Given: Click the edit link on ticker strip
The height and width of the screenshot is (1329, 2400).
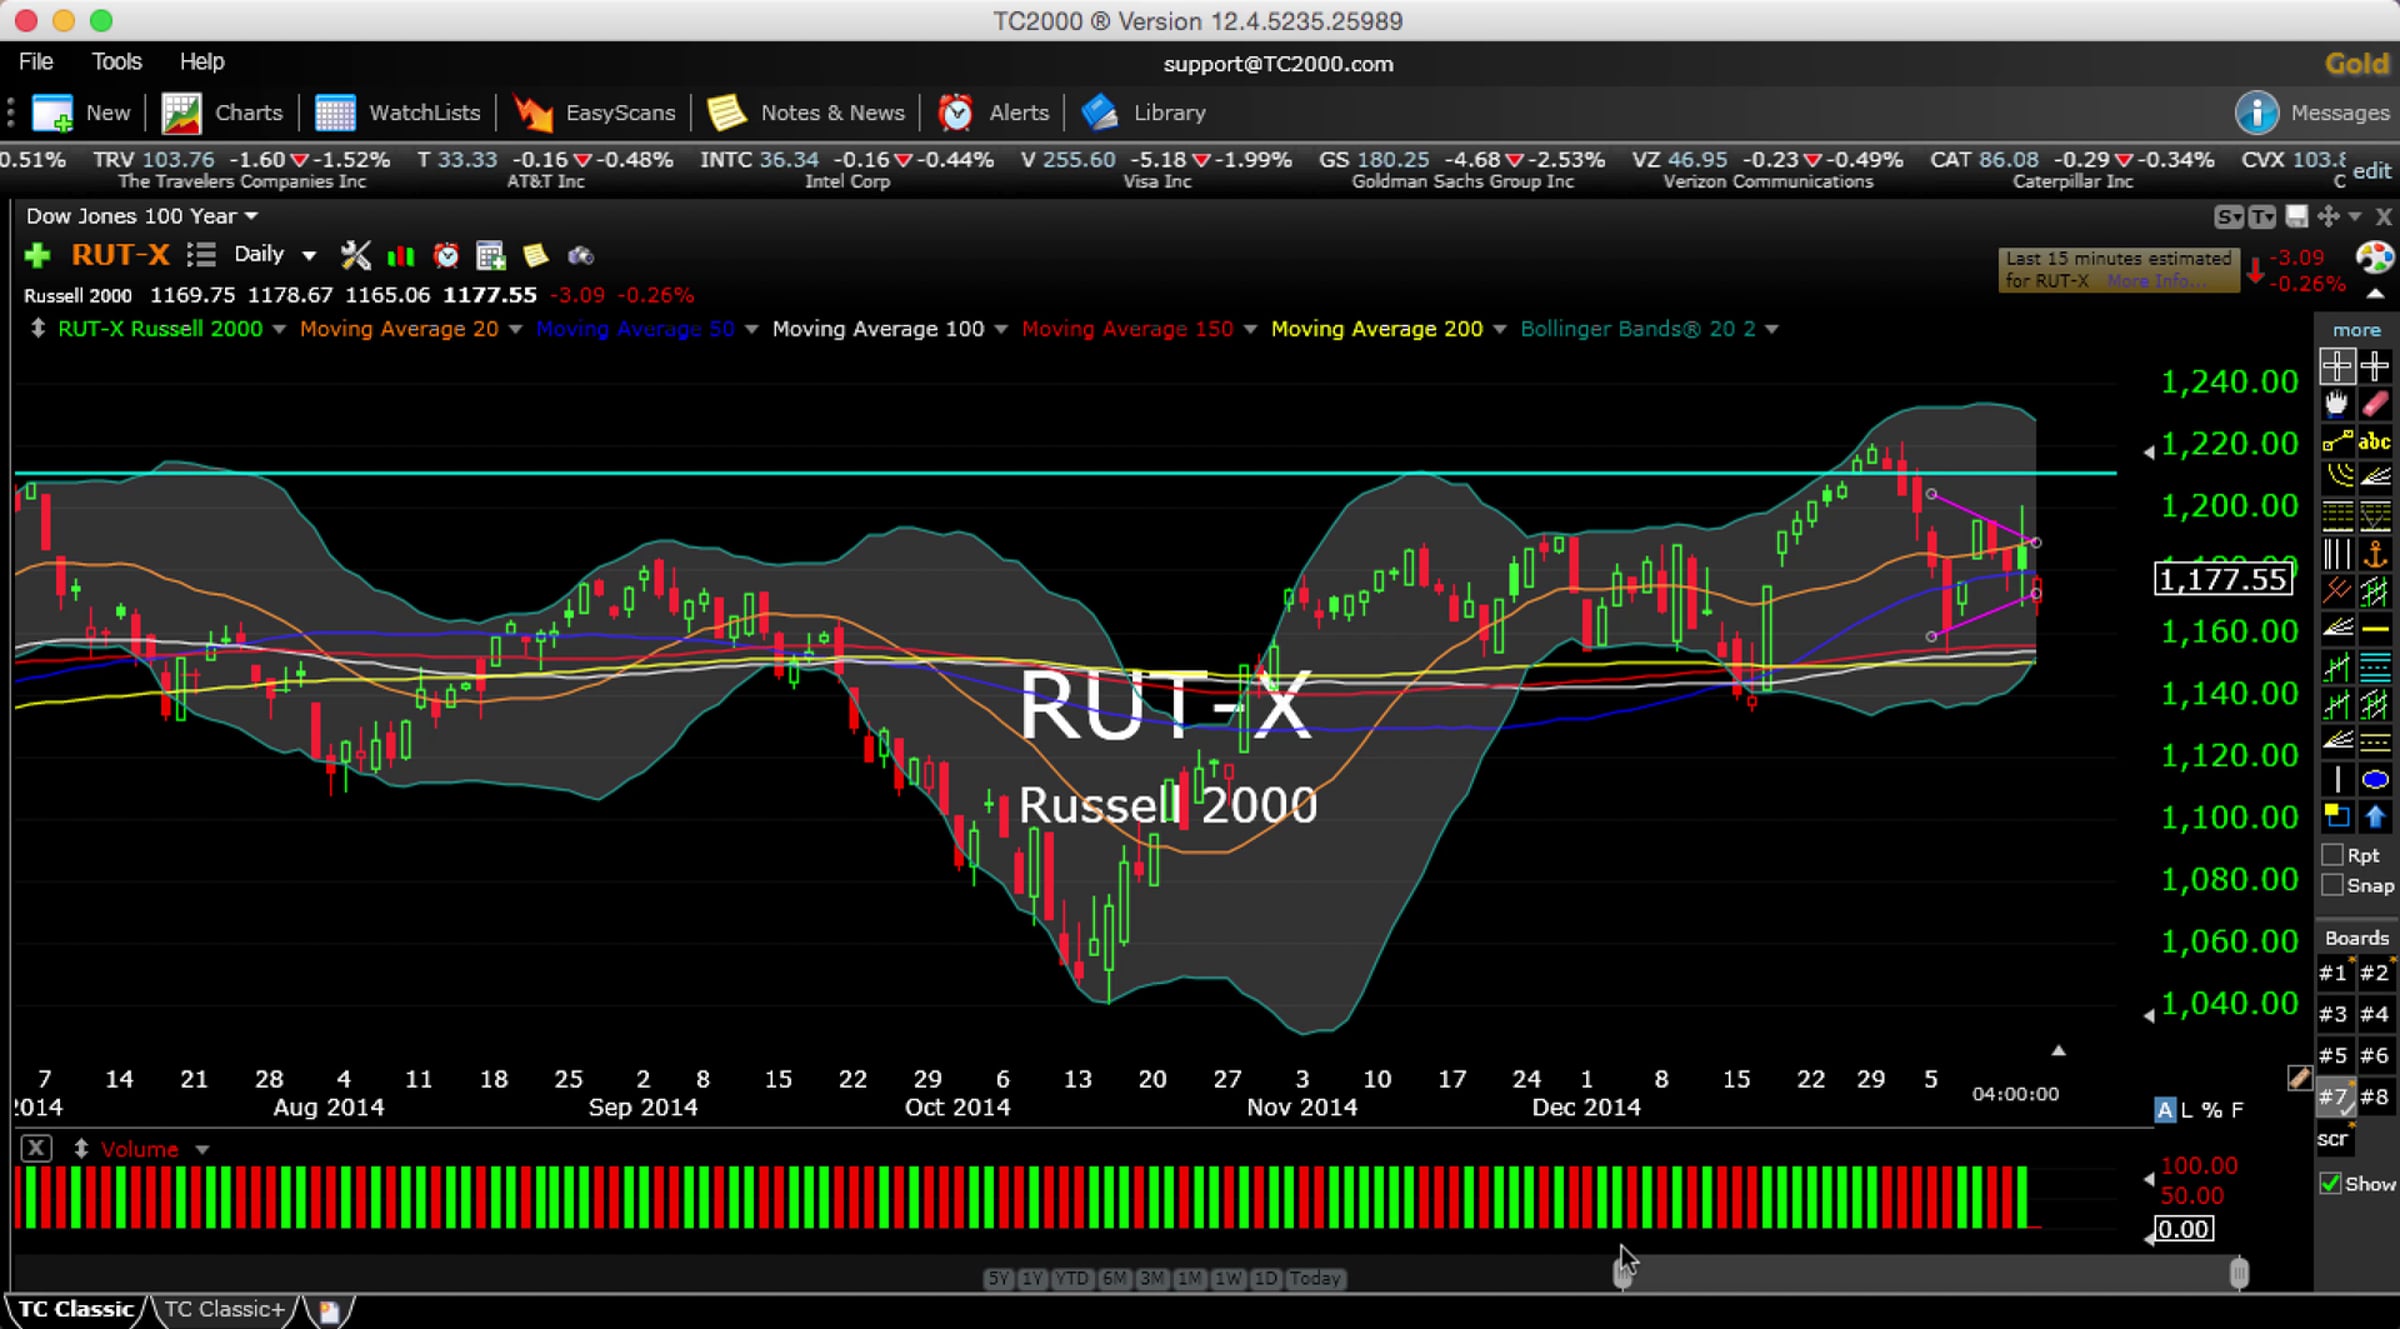Looking at the screenshot, I should click(x=2372, y=170).
